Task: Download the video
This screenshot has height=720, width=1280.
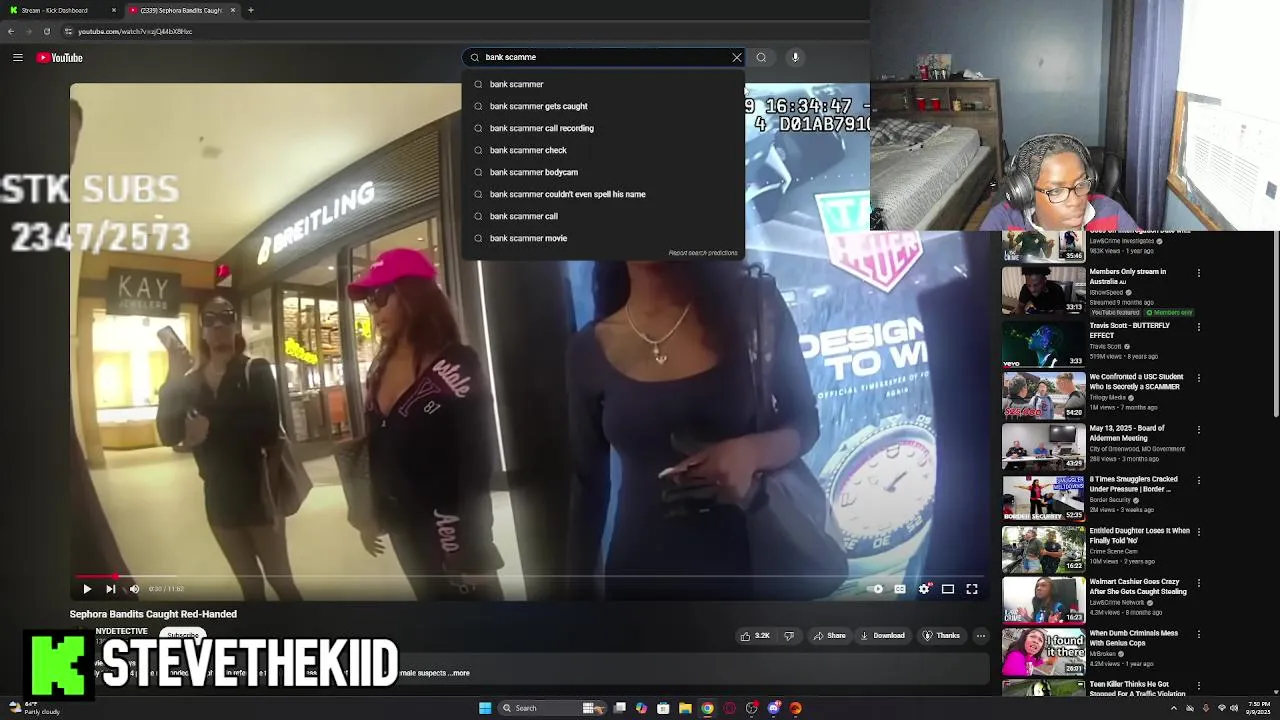Action: pyautogui.click(x=883, y=636)
